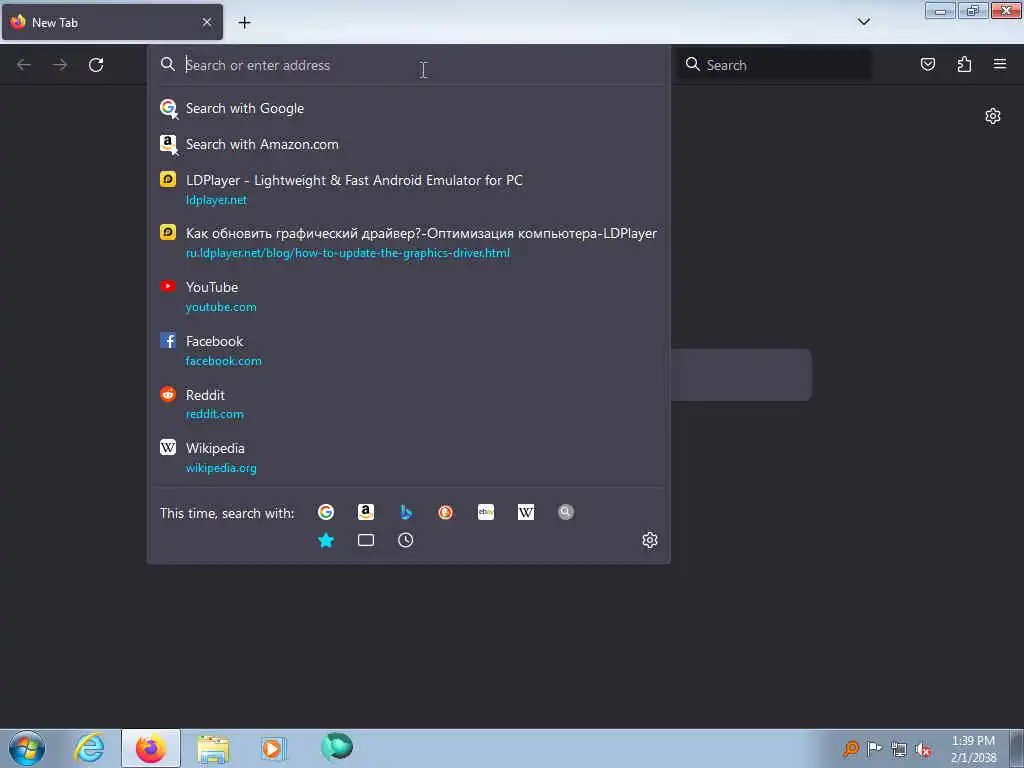Screen dimensions: 1024x768
Task: Click the youtube.com URL text
Action: click(x=221, y=307)
